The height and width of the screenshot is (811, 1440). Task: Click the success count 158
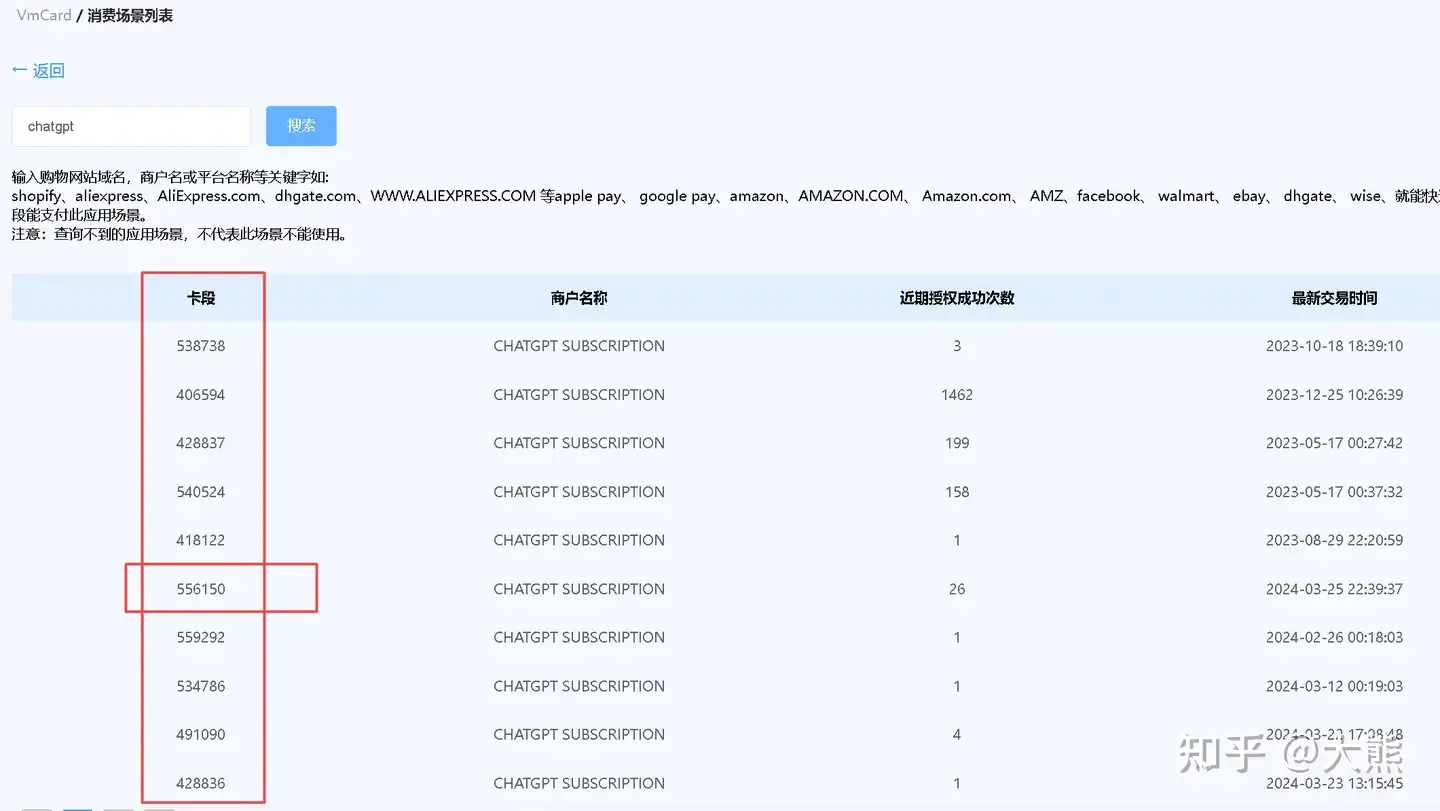[x=957, y=492]
